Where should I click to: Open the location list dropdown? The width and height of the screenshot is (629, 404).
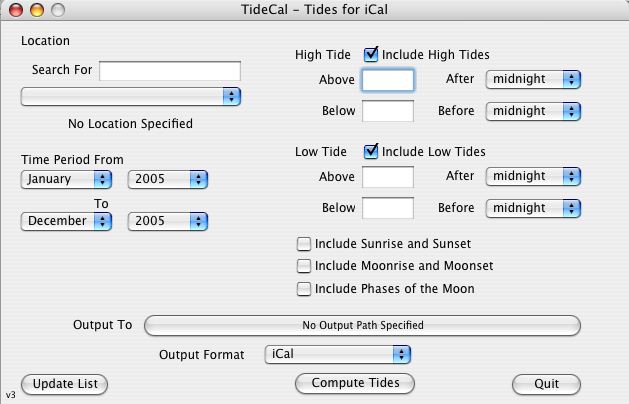pyautogui.click(x=131, y=97)
